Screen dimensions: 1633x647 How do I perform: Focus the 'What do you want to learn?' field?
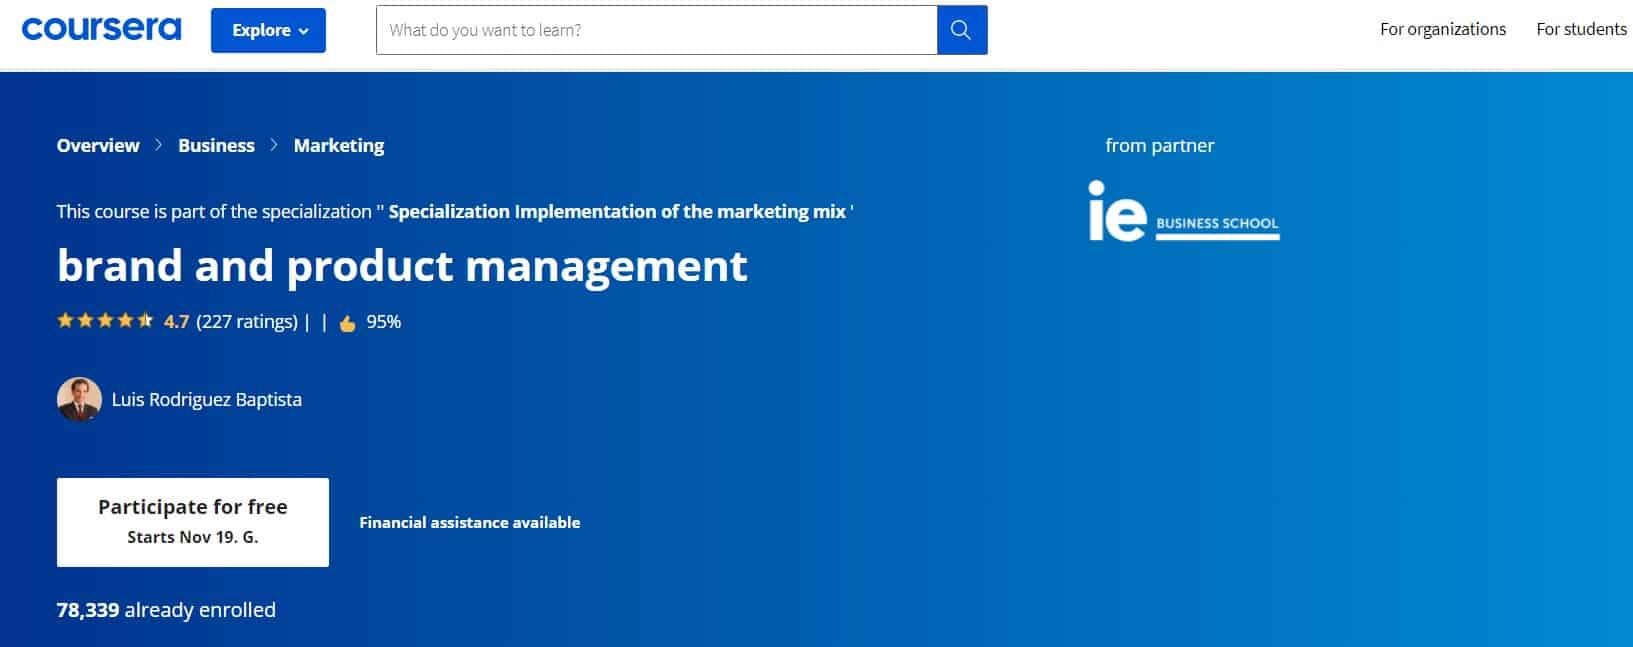point(657,30)
